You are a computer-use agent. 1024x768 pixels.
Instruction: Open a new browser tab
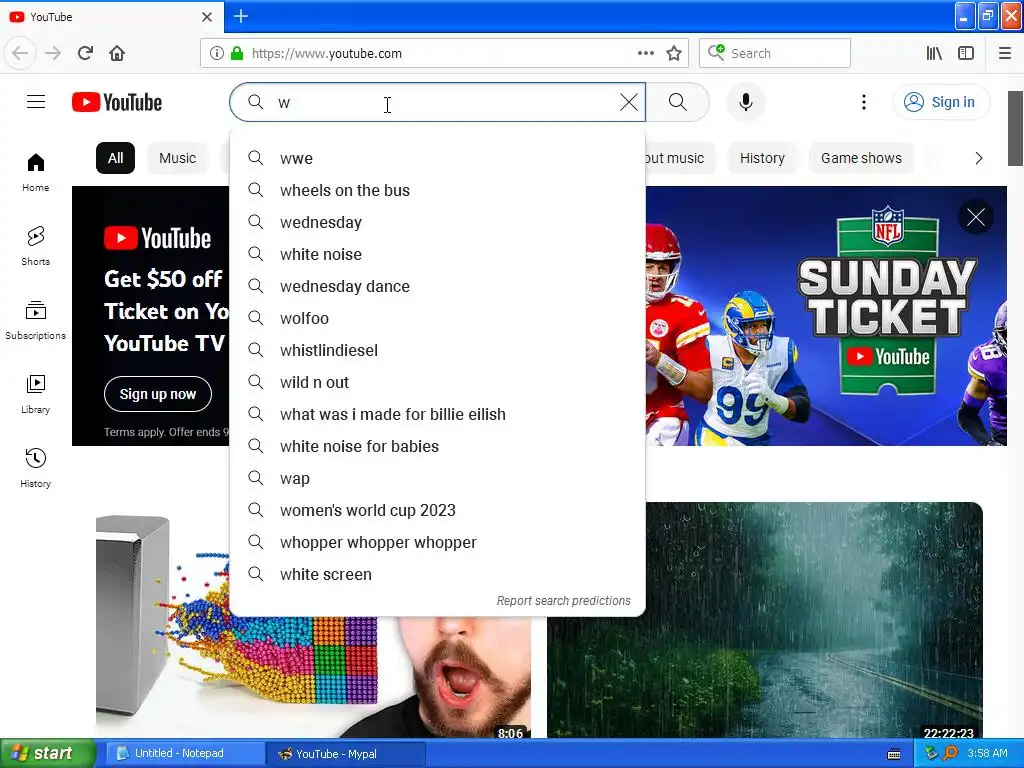241,16
